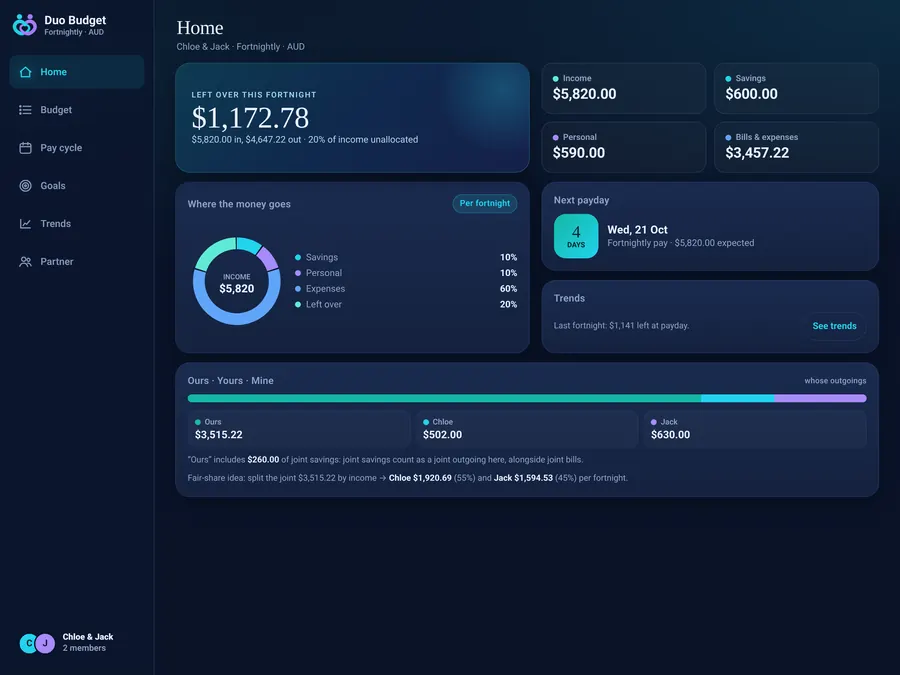Click the See trends button
This screenshot has width=900, height=675.
click(835, 325)
